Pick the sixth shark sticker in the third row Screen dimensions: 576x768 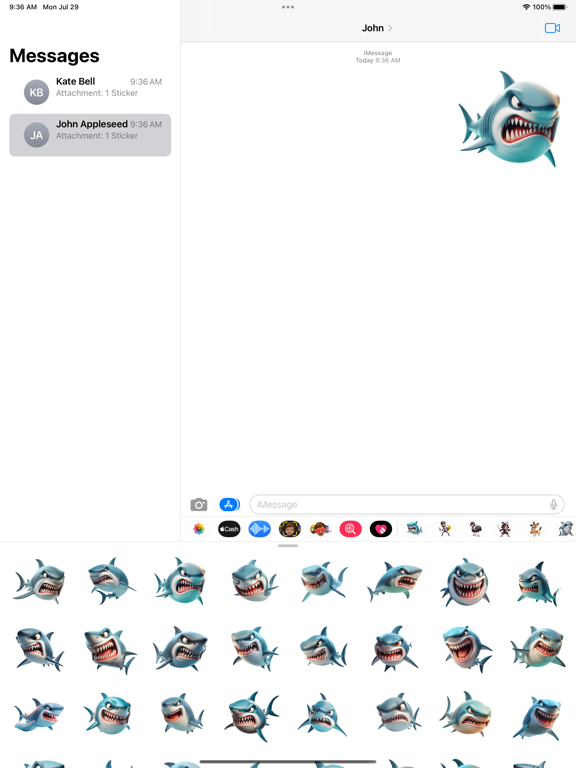[398, 713]
